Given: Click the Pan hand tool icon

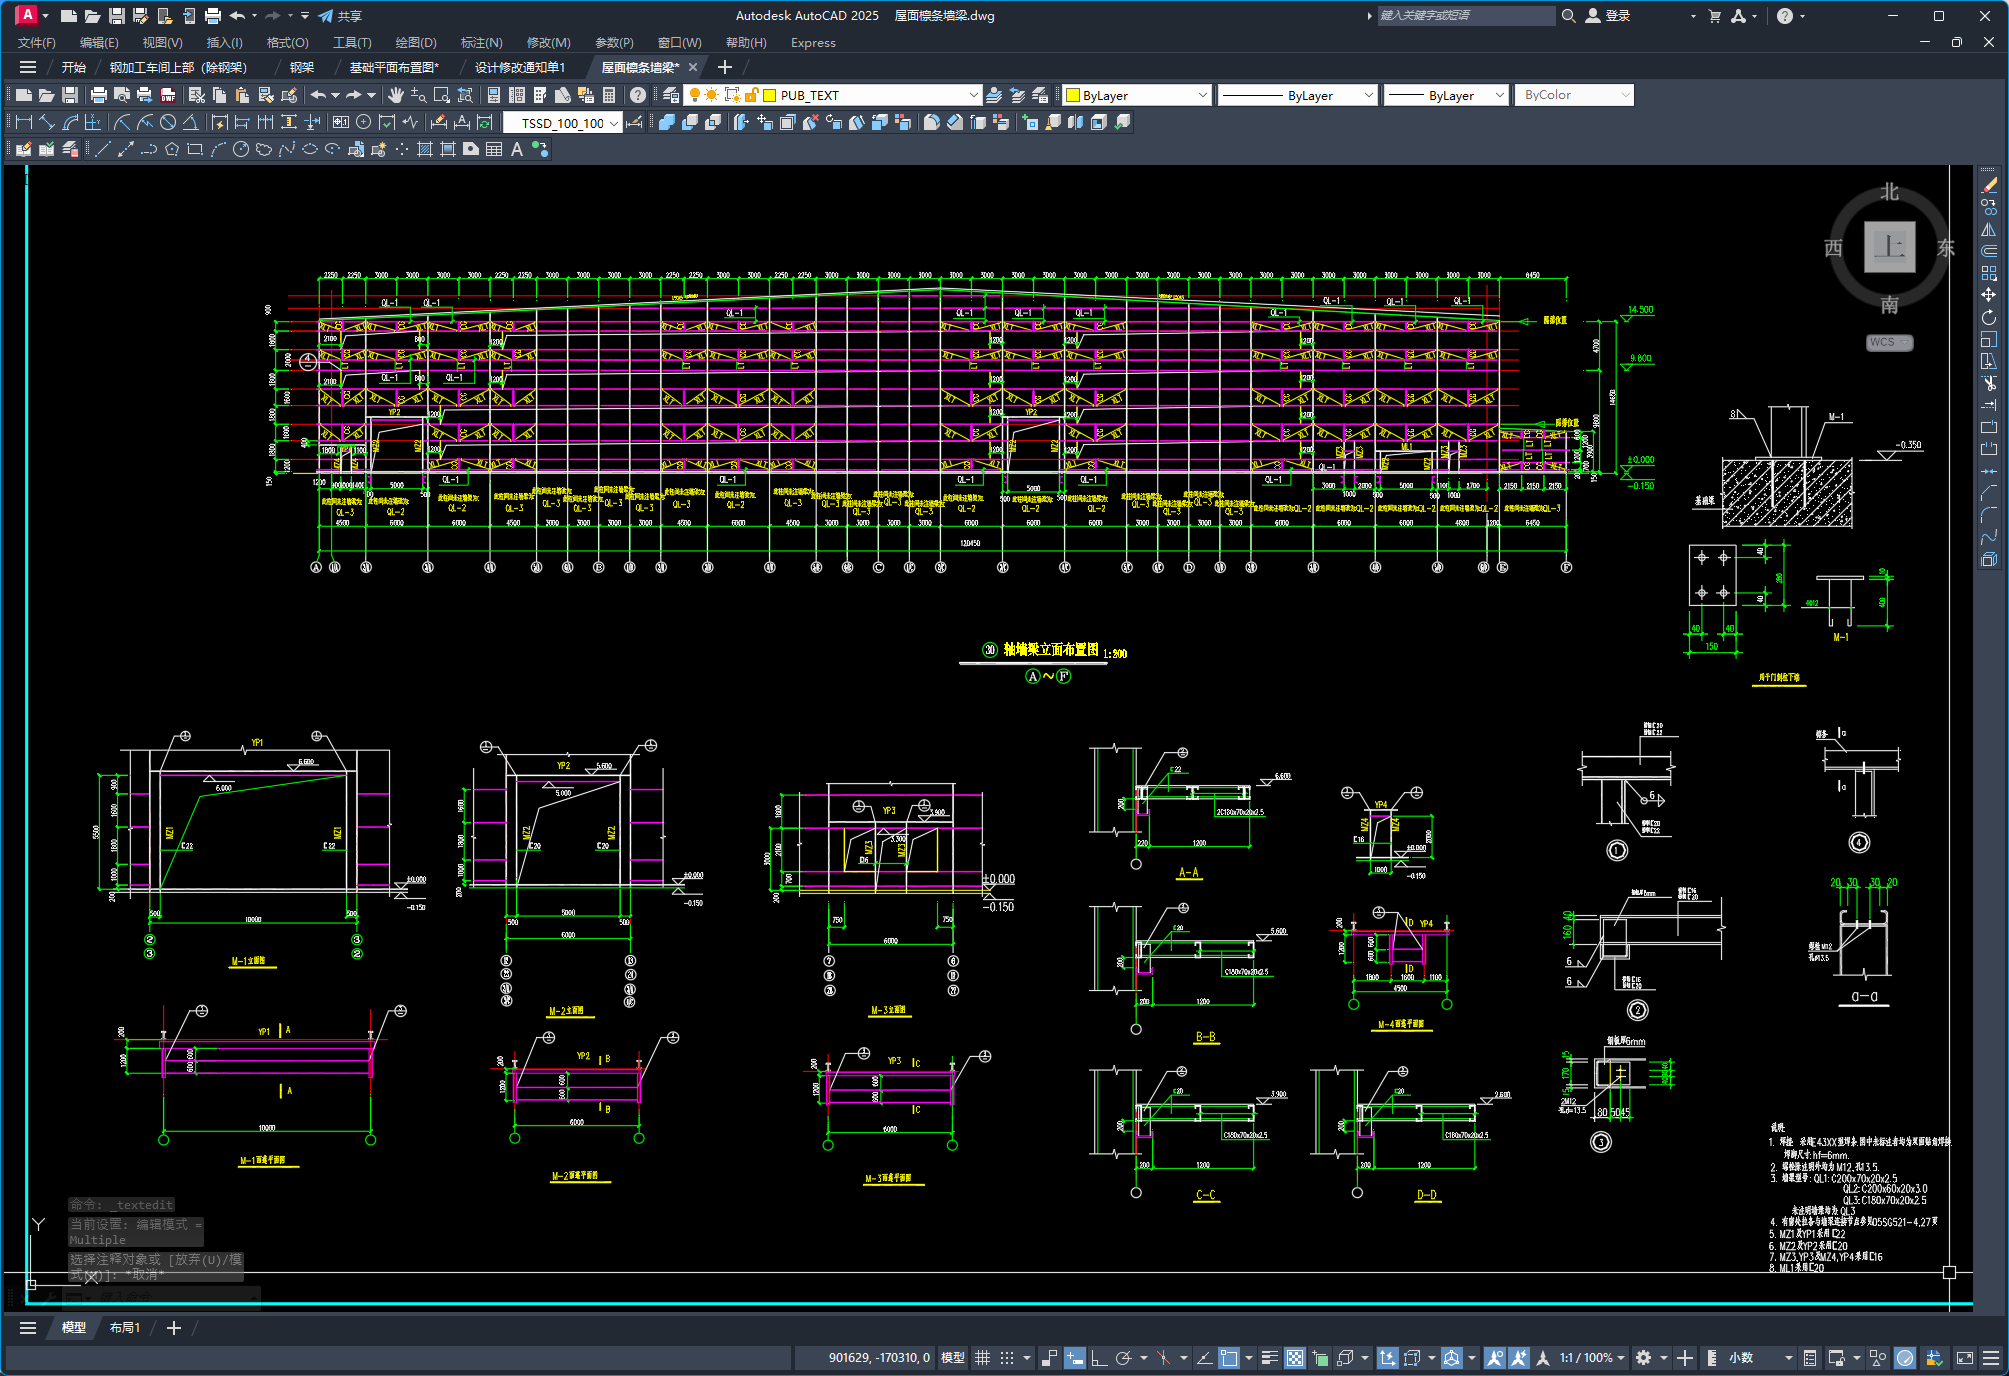Looking at the screenshot, I should 396,95.
